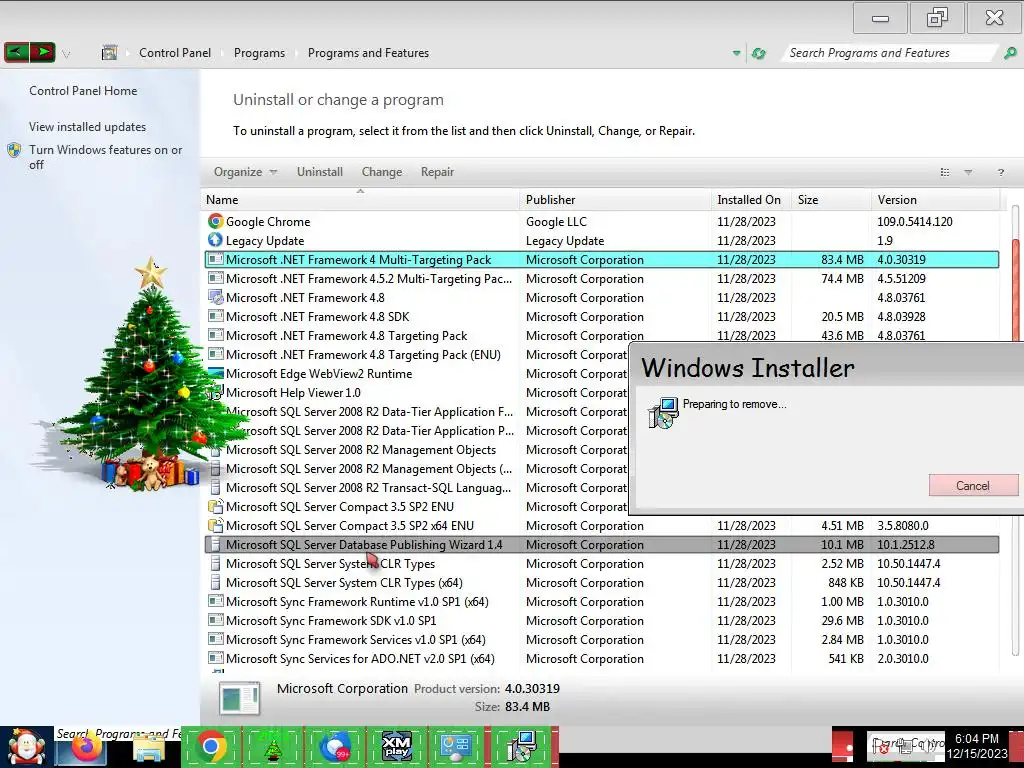Click Change in the toolbar
The image size is (1024, 768).
click(381, 172)
